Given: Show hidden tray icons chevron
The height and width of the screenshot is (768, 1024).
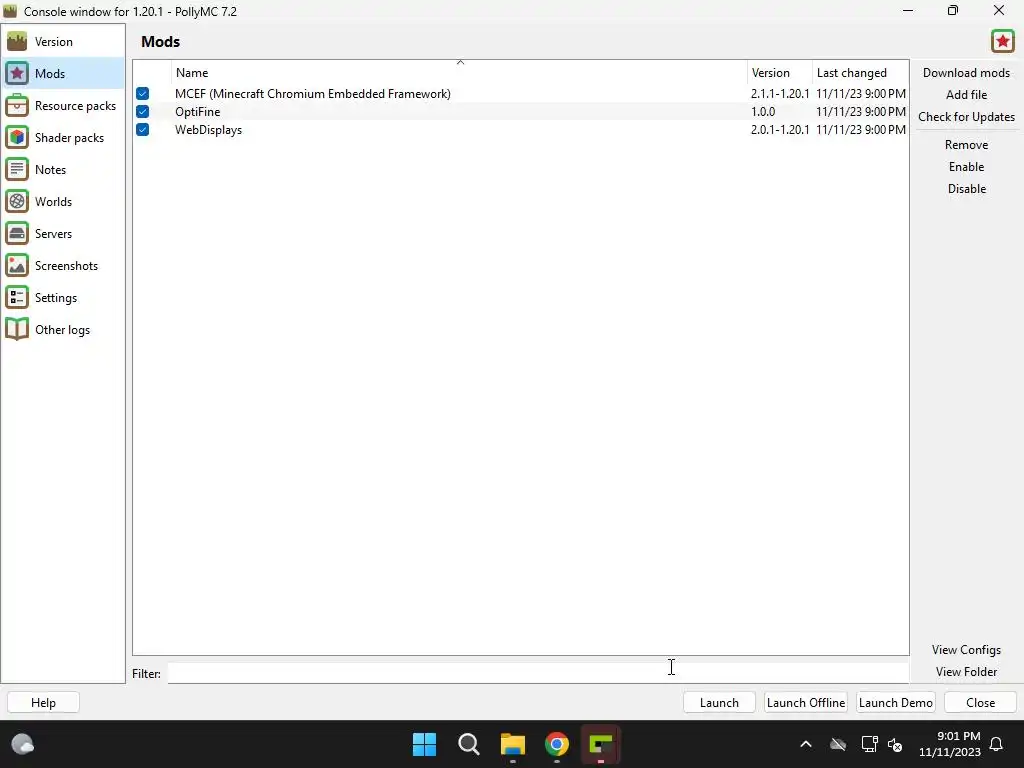Looking at the screenshot, I should (806, 744).
